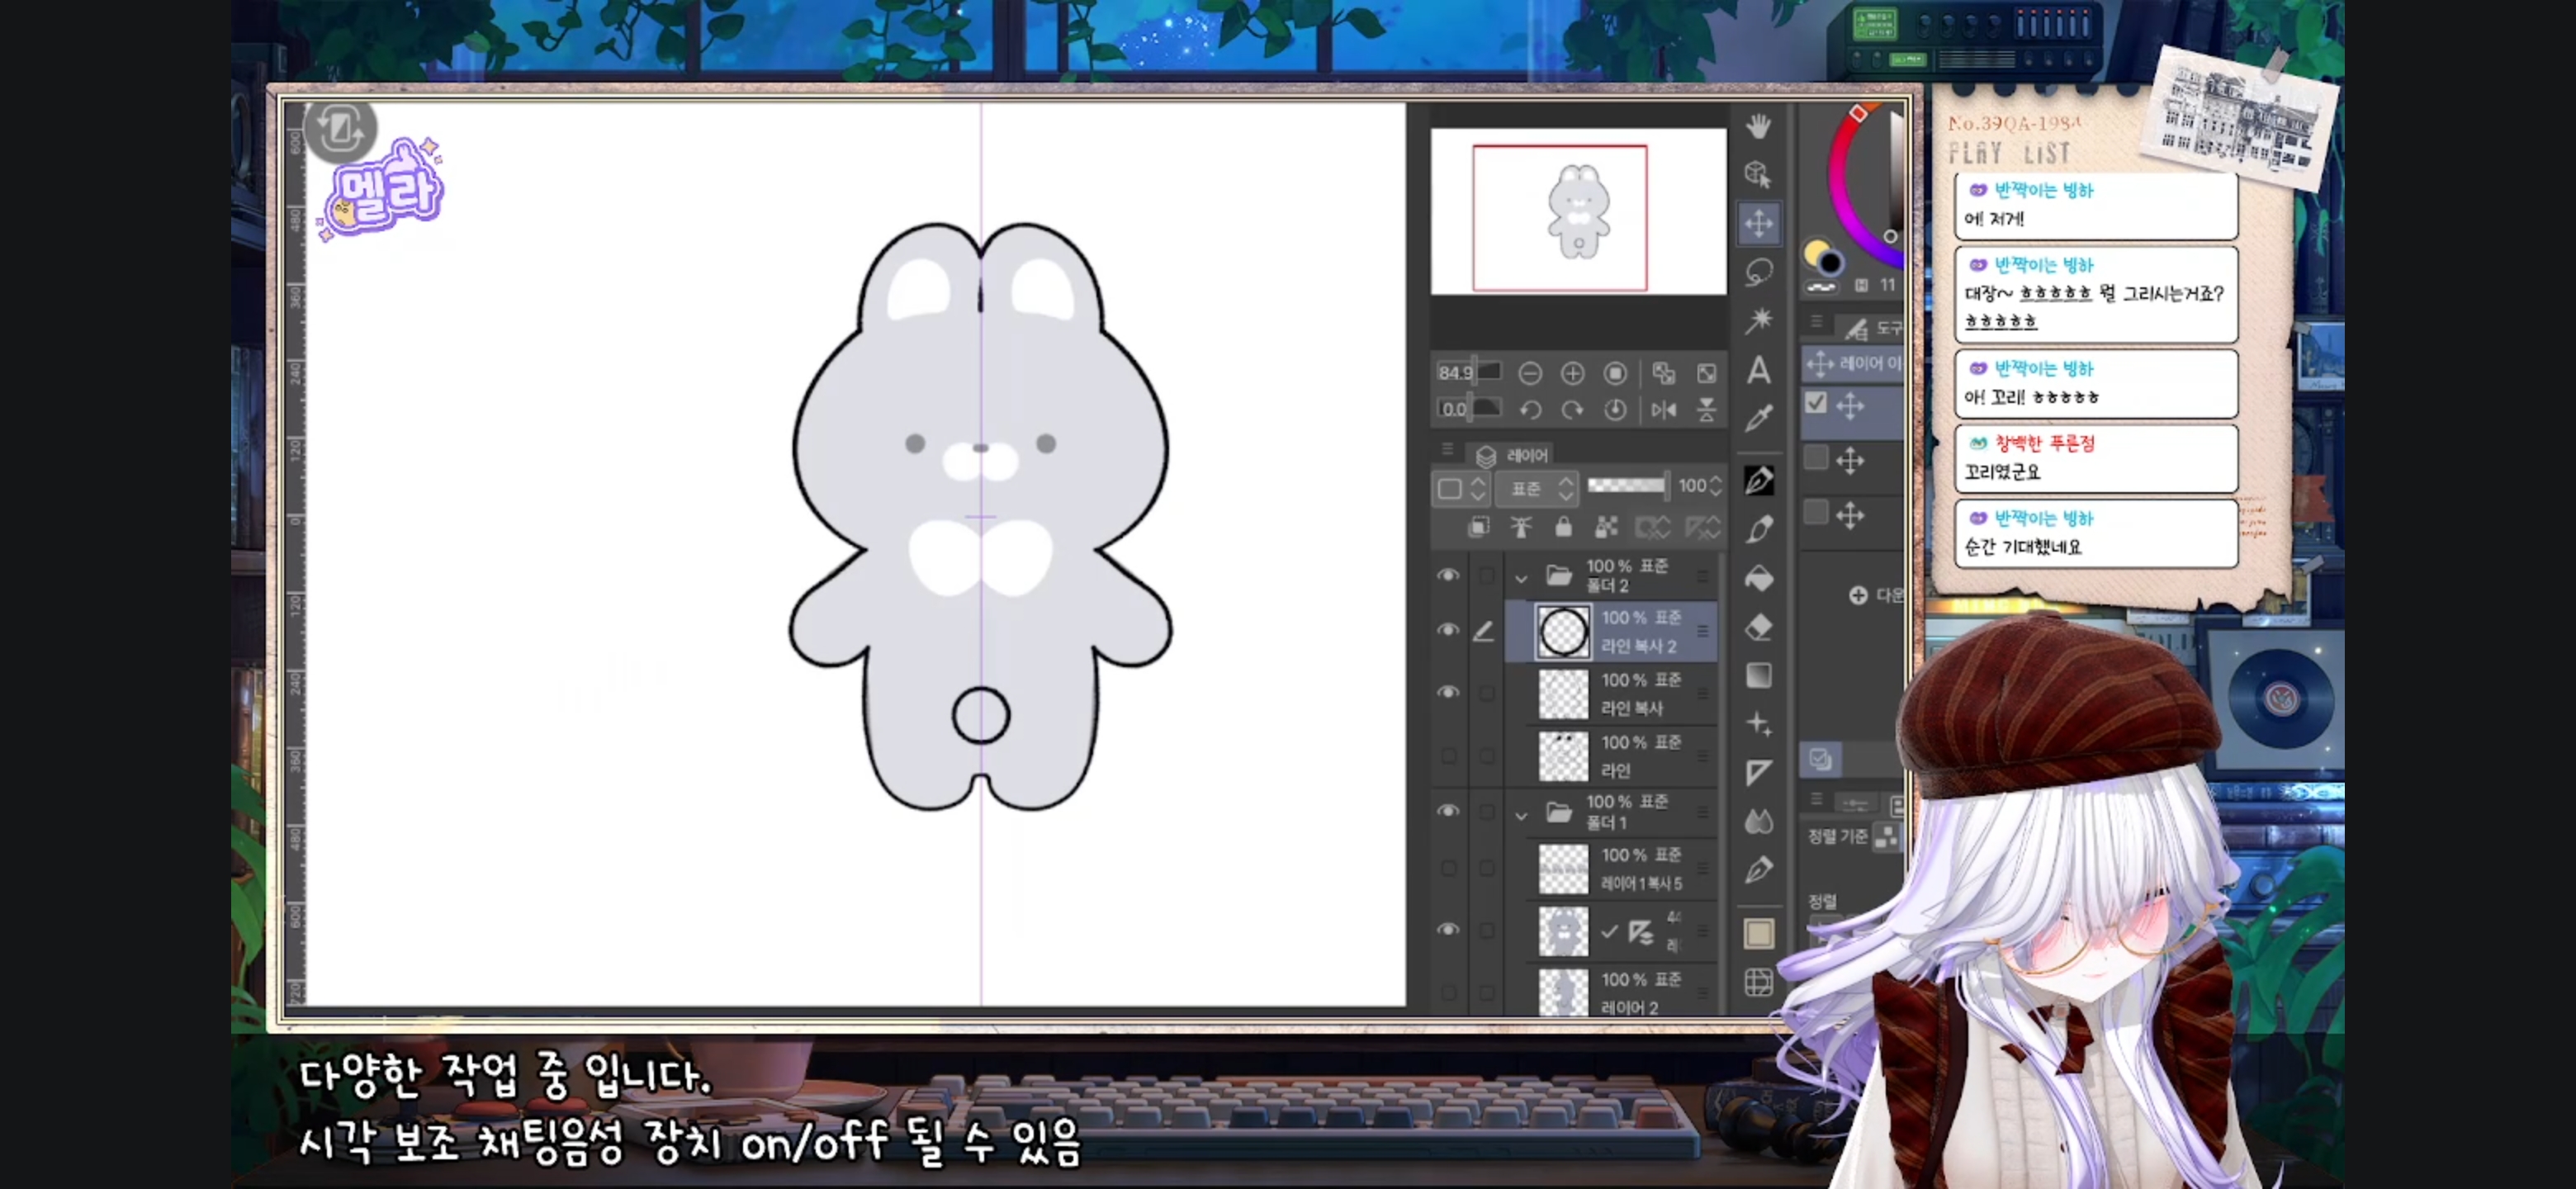
Task: Select the Move Layer tool
Action: [x=1758, y=223]
